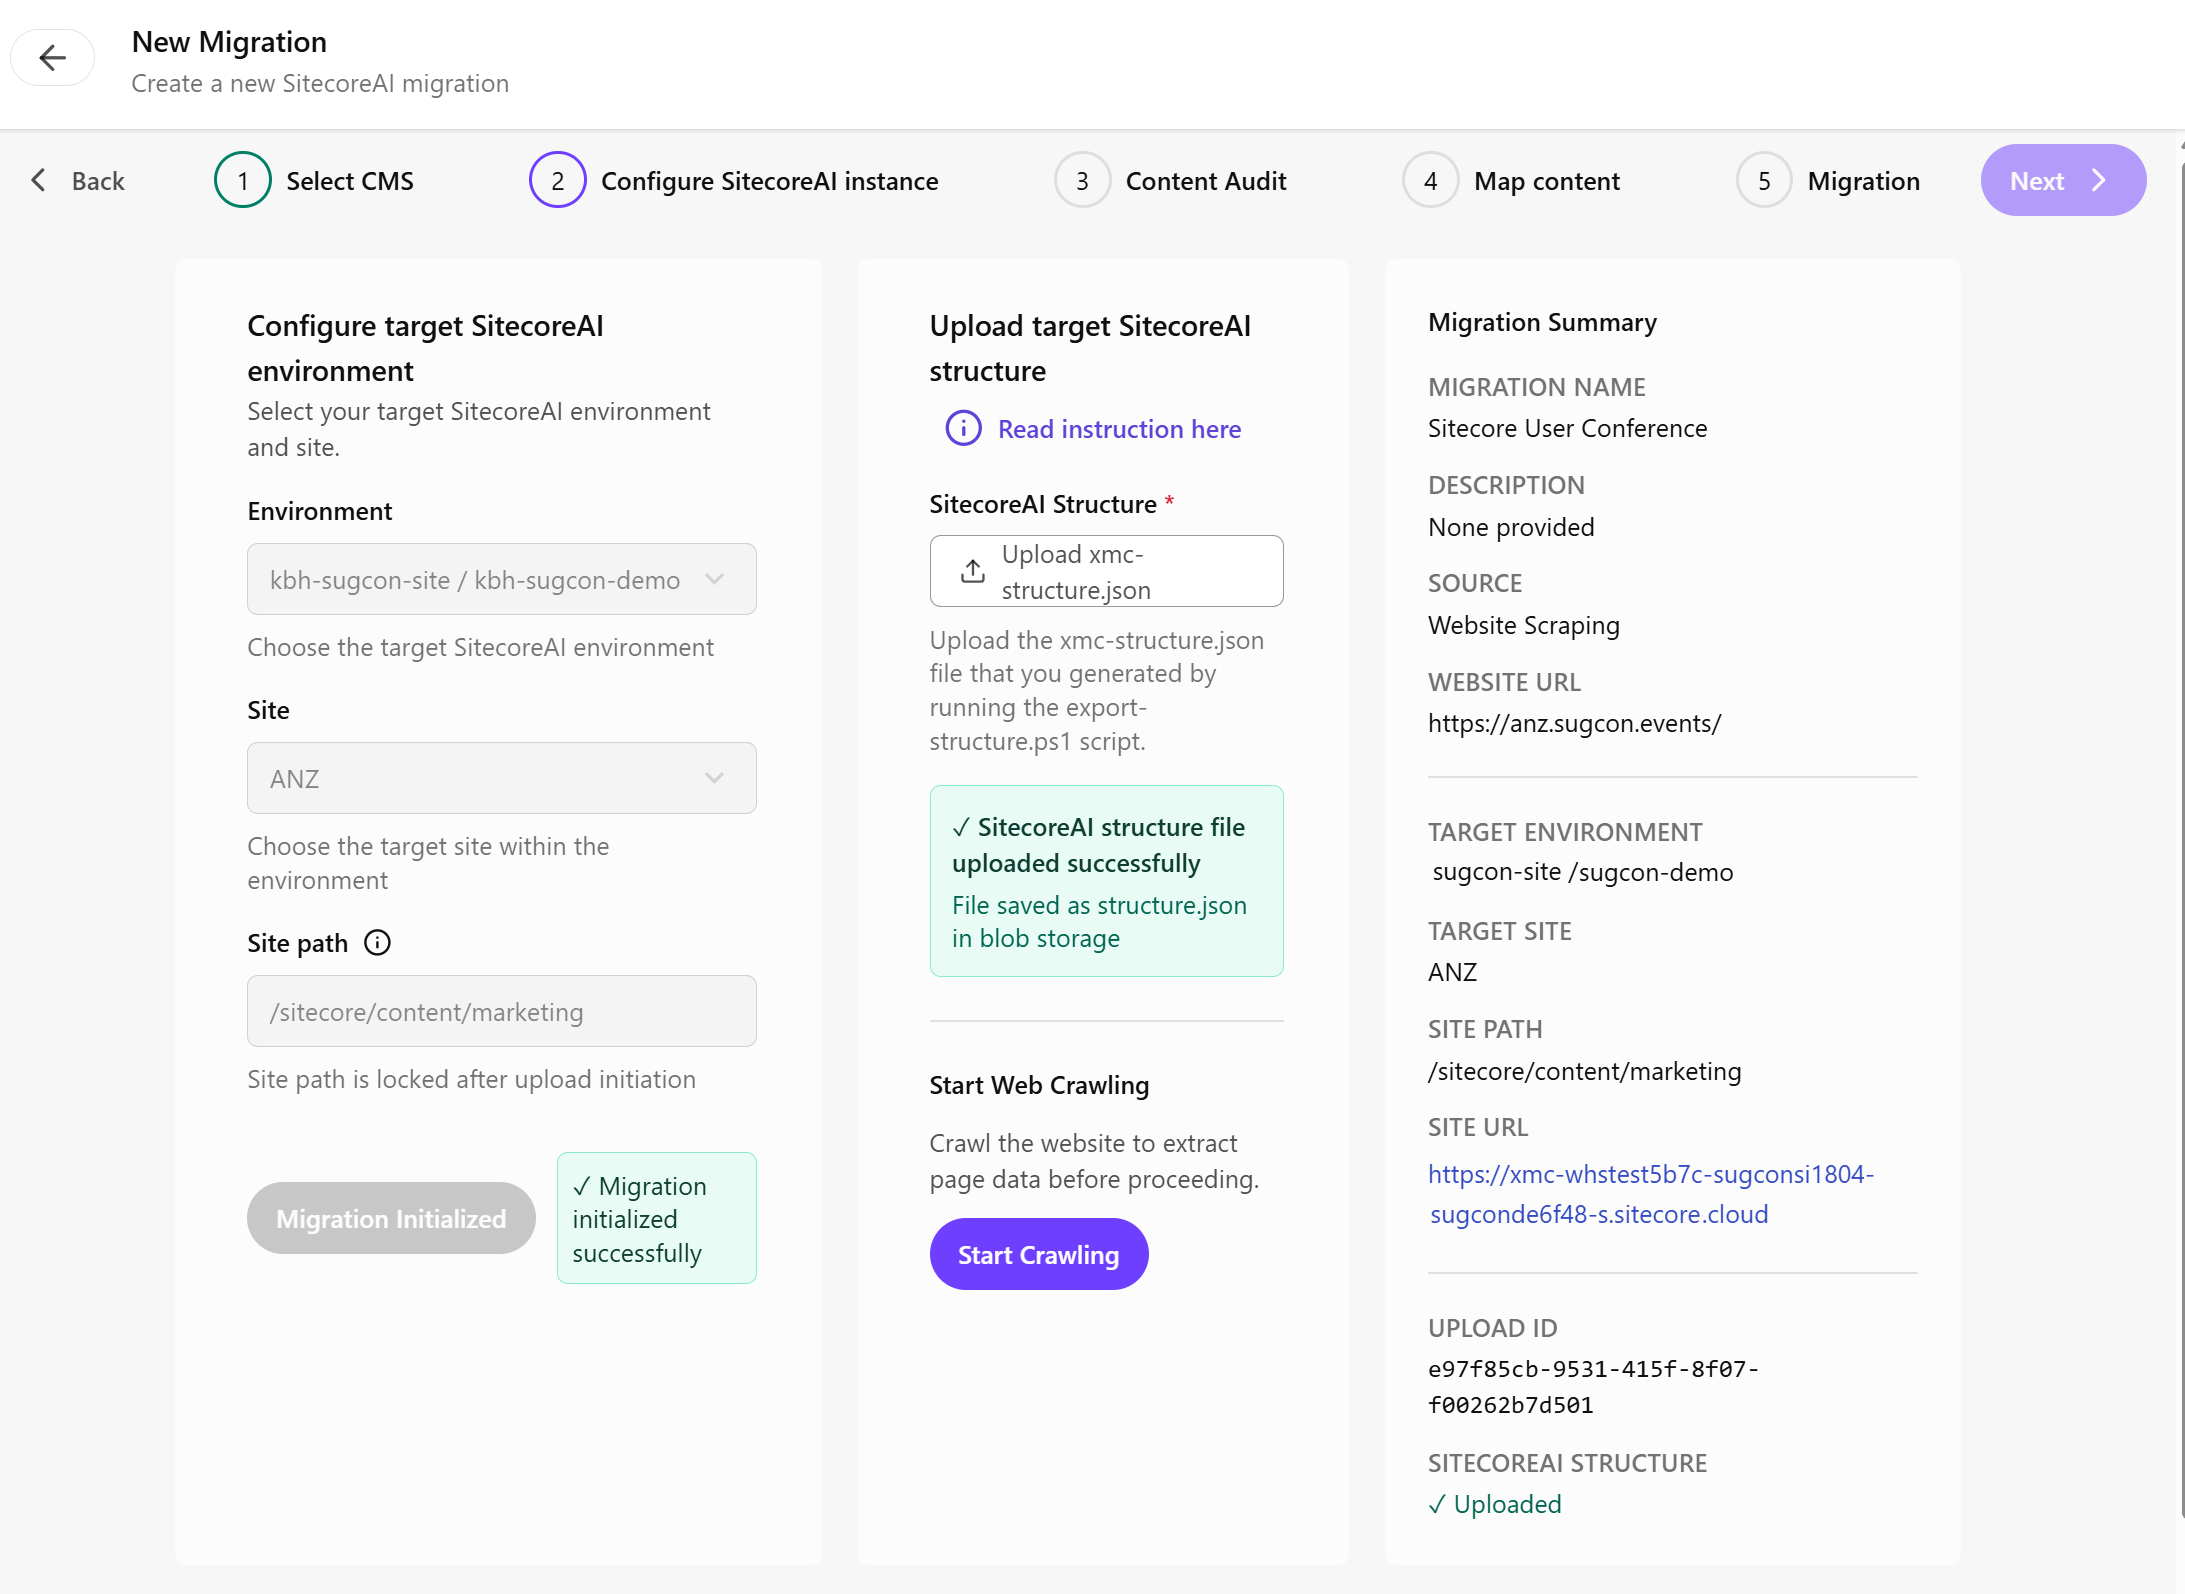Click the step 2 circle for Configure SitecoreAI instance
Viewport: 2185px width, 1594px height.
tap(557, 180)
